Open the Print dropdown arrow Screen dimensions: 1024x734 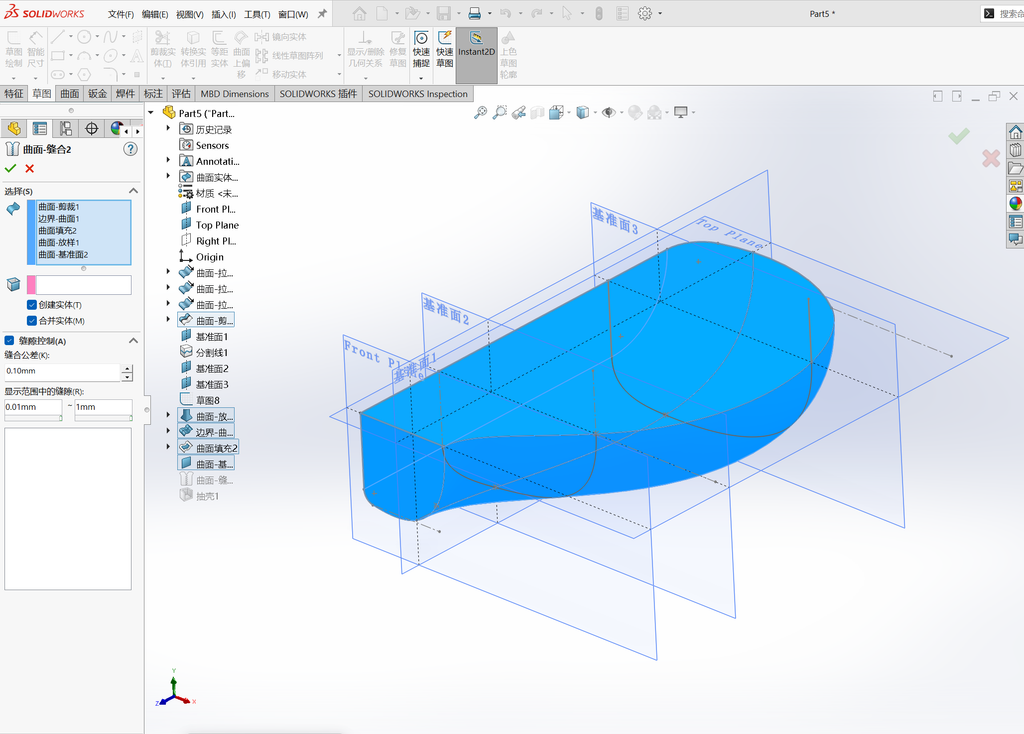tap(489, 14)
